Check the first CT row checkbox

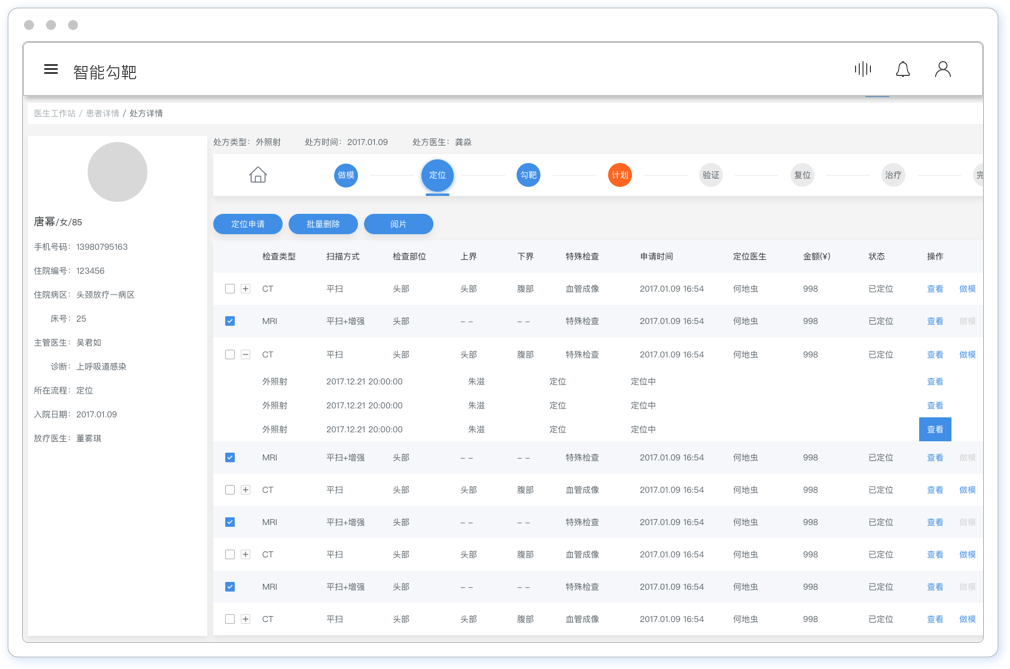[x=230, y=289]
